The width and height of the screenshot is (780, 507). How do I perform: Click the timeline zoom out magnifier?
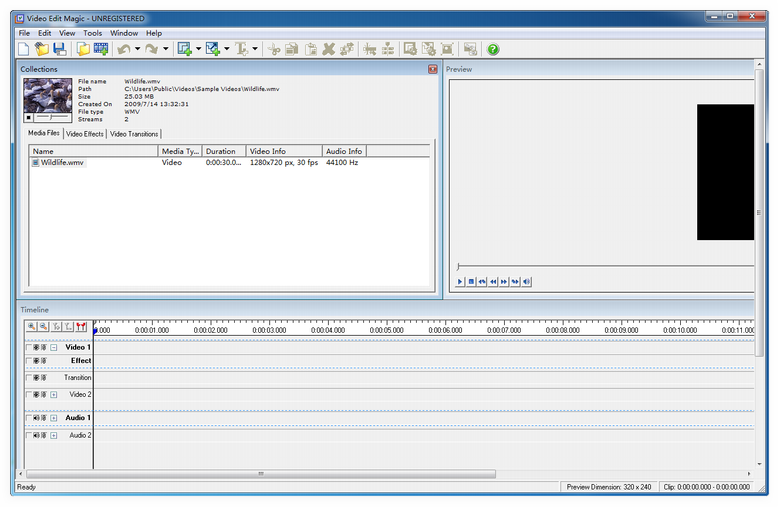[x=43, y=326]
